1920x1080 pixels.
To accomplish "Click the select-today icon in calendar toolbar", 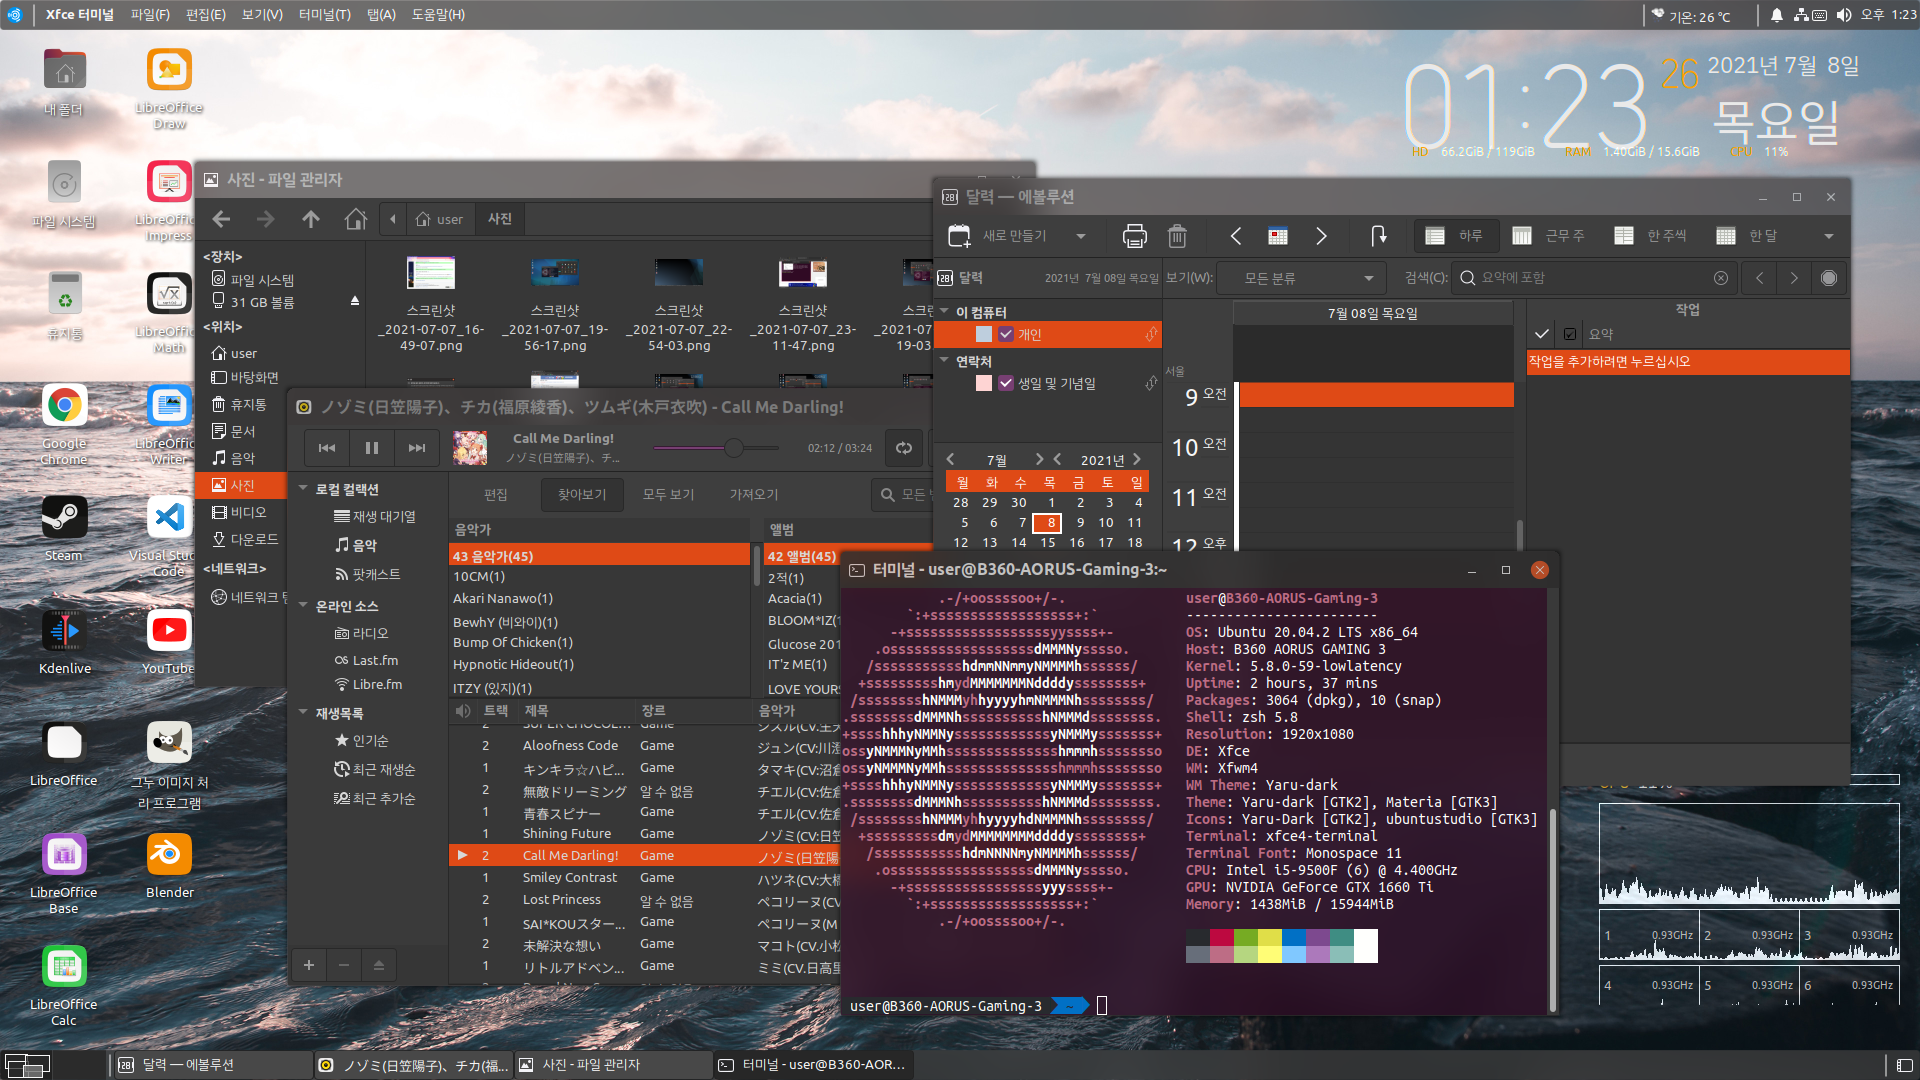I will click(x=1278, y=236).
